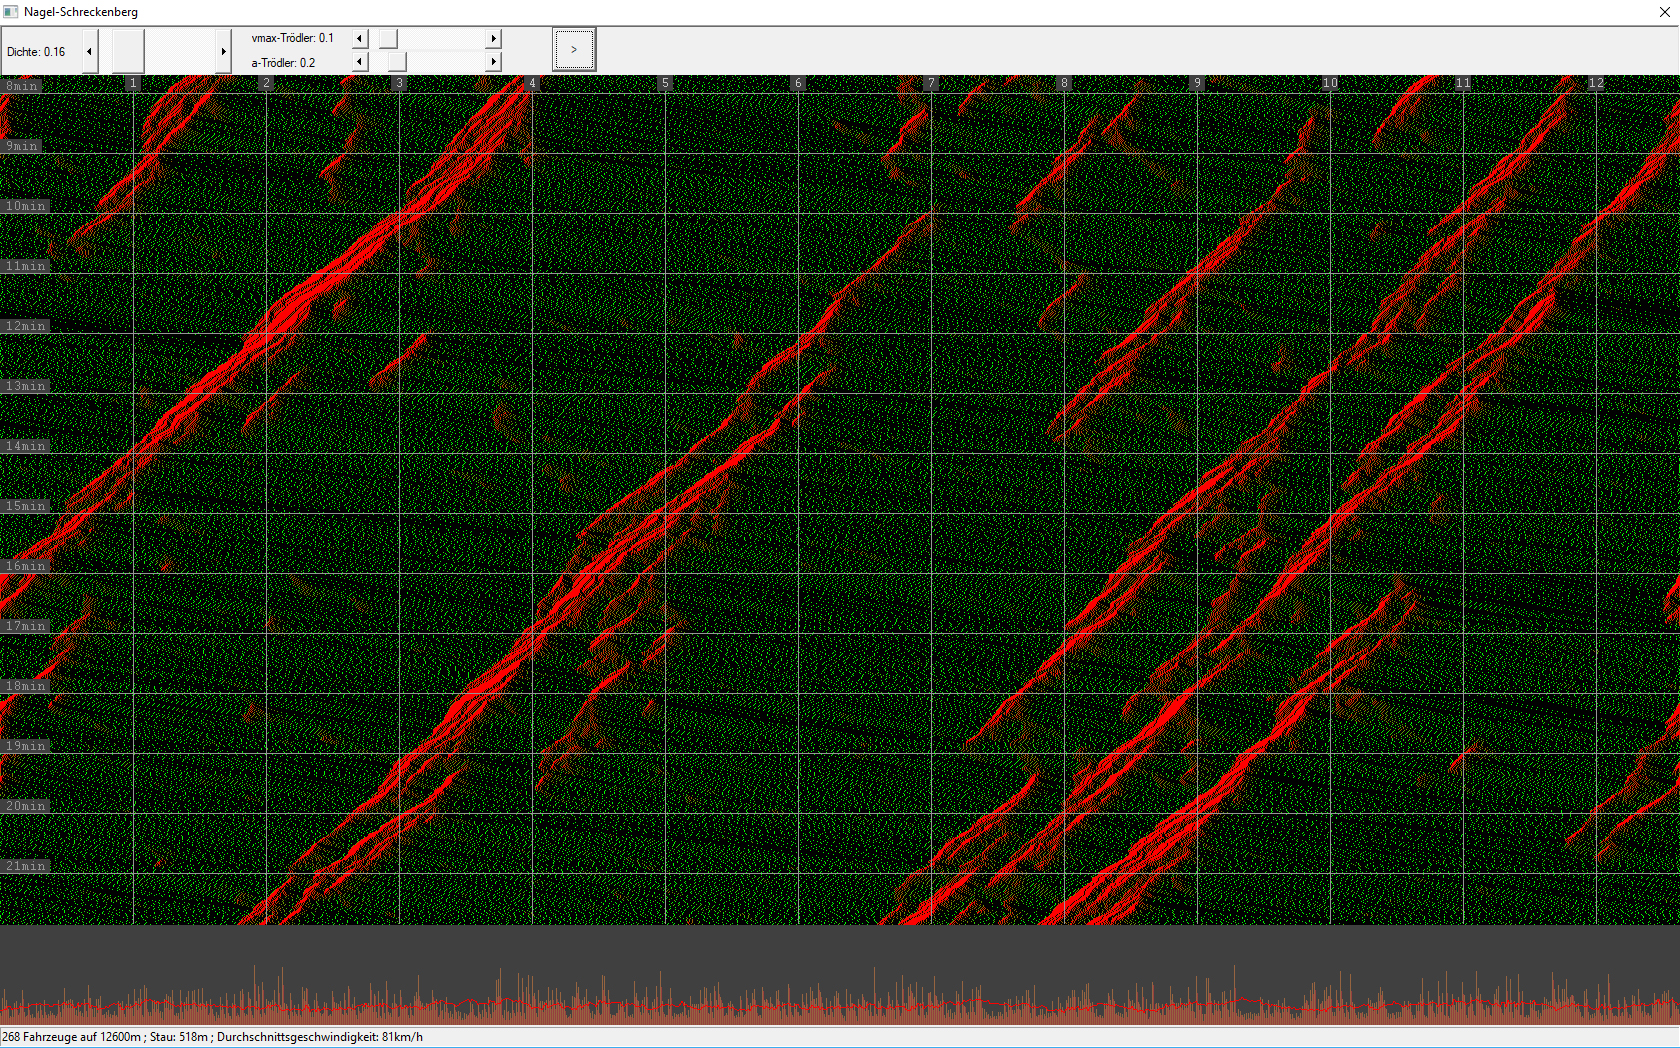Image resolution: width=1680 pixels, height=1048 pixels.
Task: Close the Nagel-Schreckenberg window
Action: click(1664, 12)
